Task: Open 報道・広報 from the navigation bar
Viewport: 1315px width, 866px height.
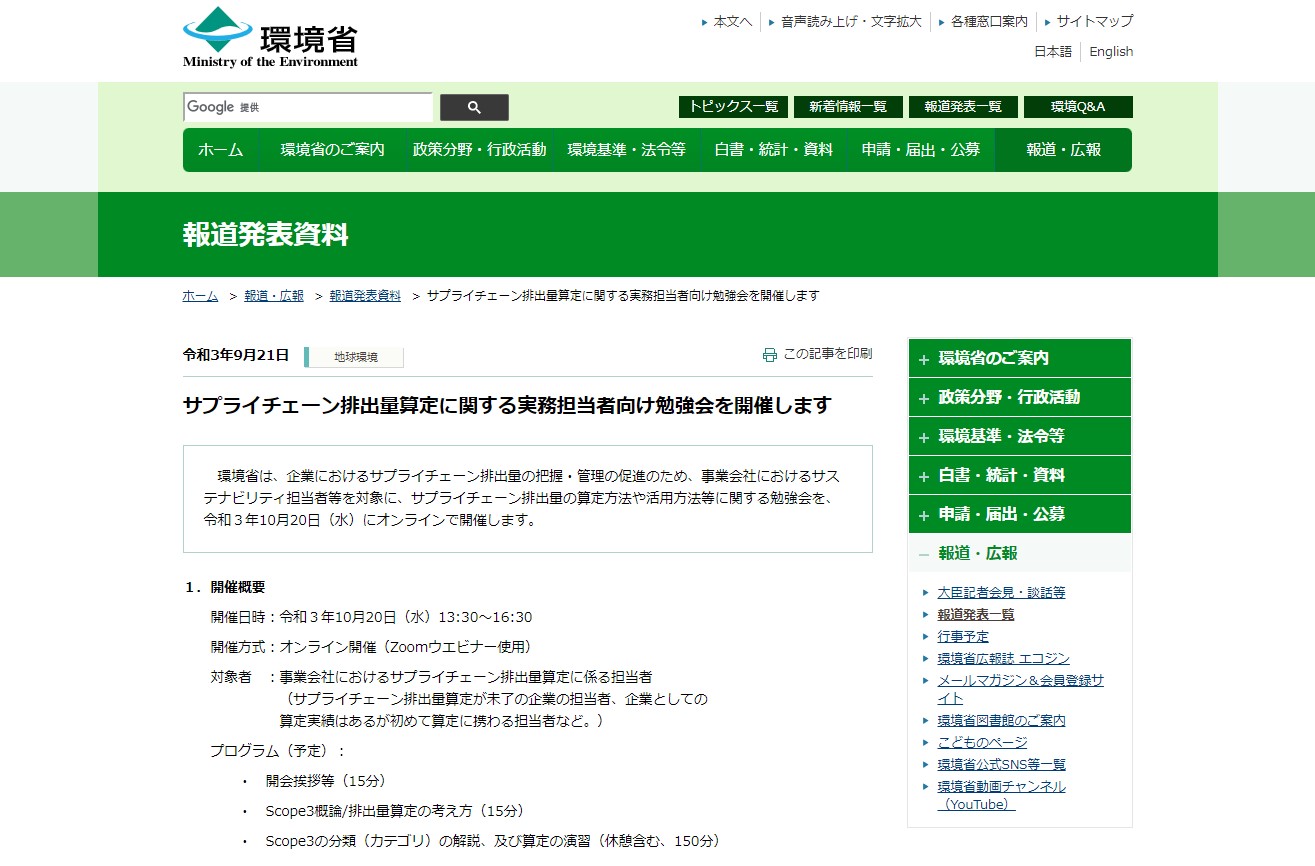Action: pyautogui.click(x=1063, y=149)
